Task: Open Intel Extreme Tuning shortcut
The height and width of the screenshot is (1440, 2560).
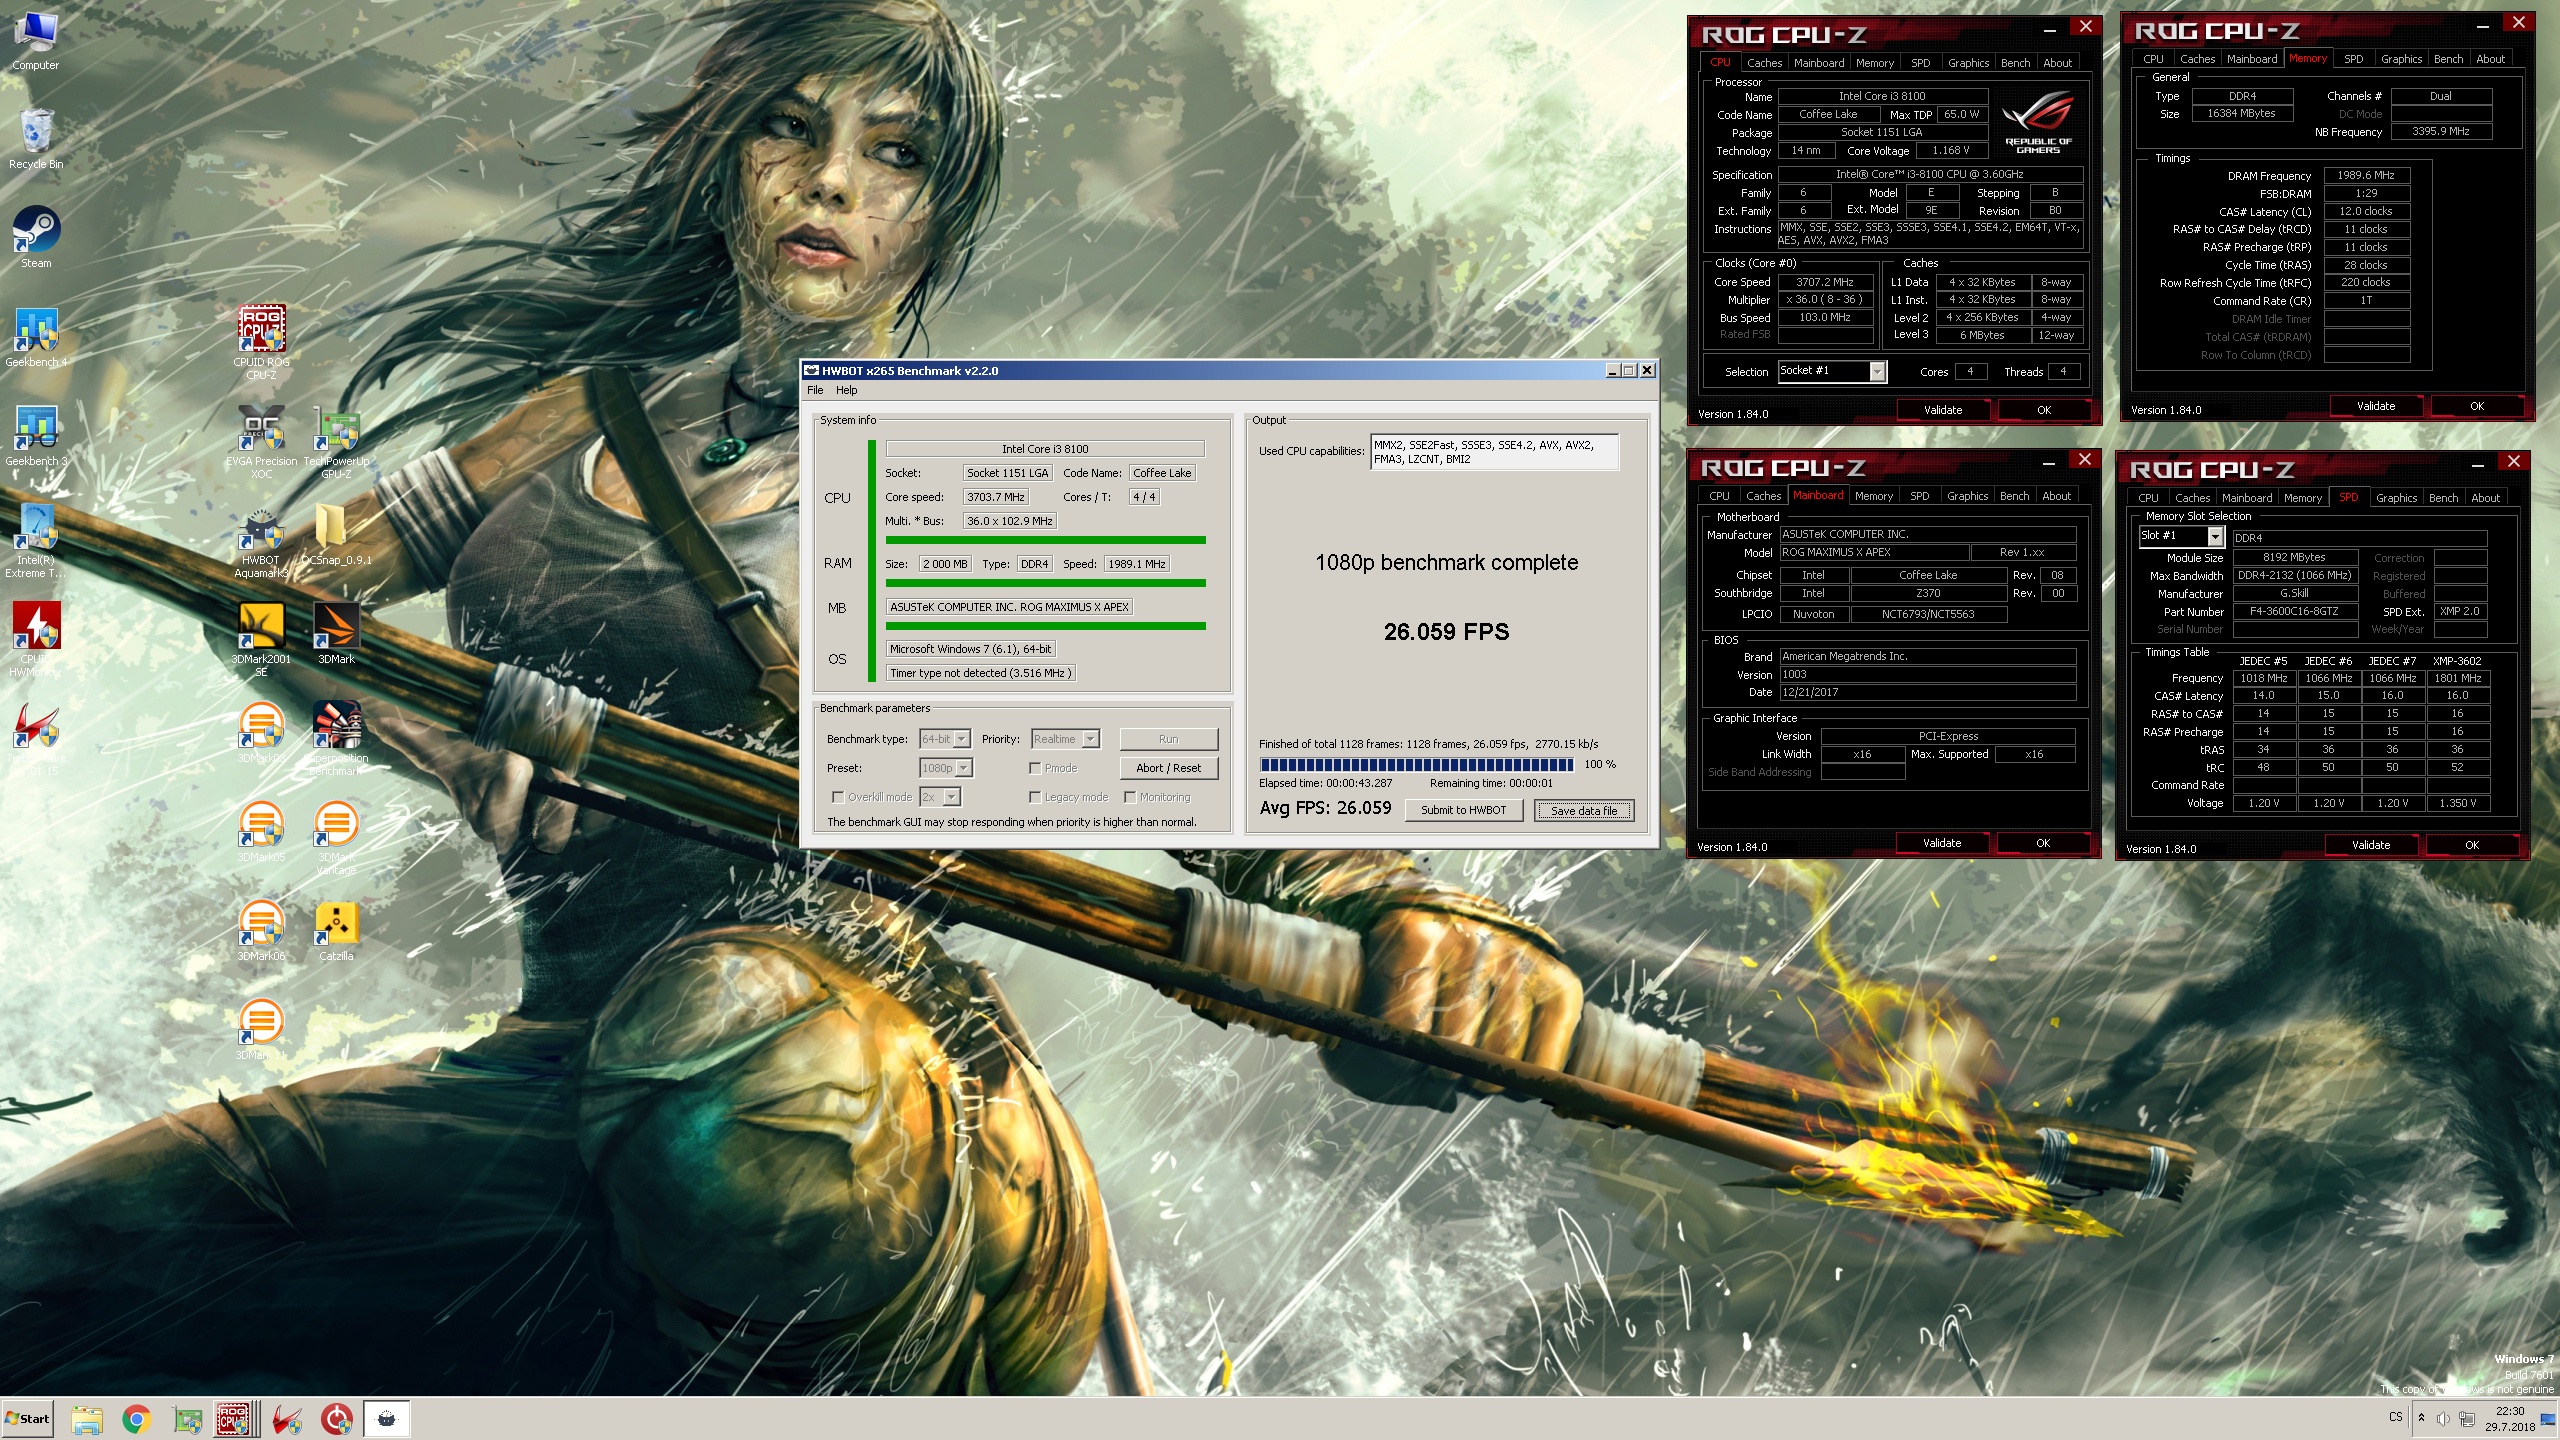Action: point(36,541)
